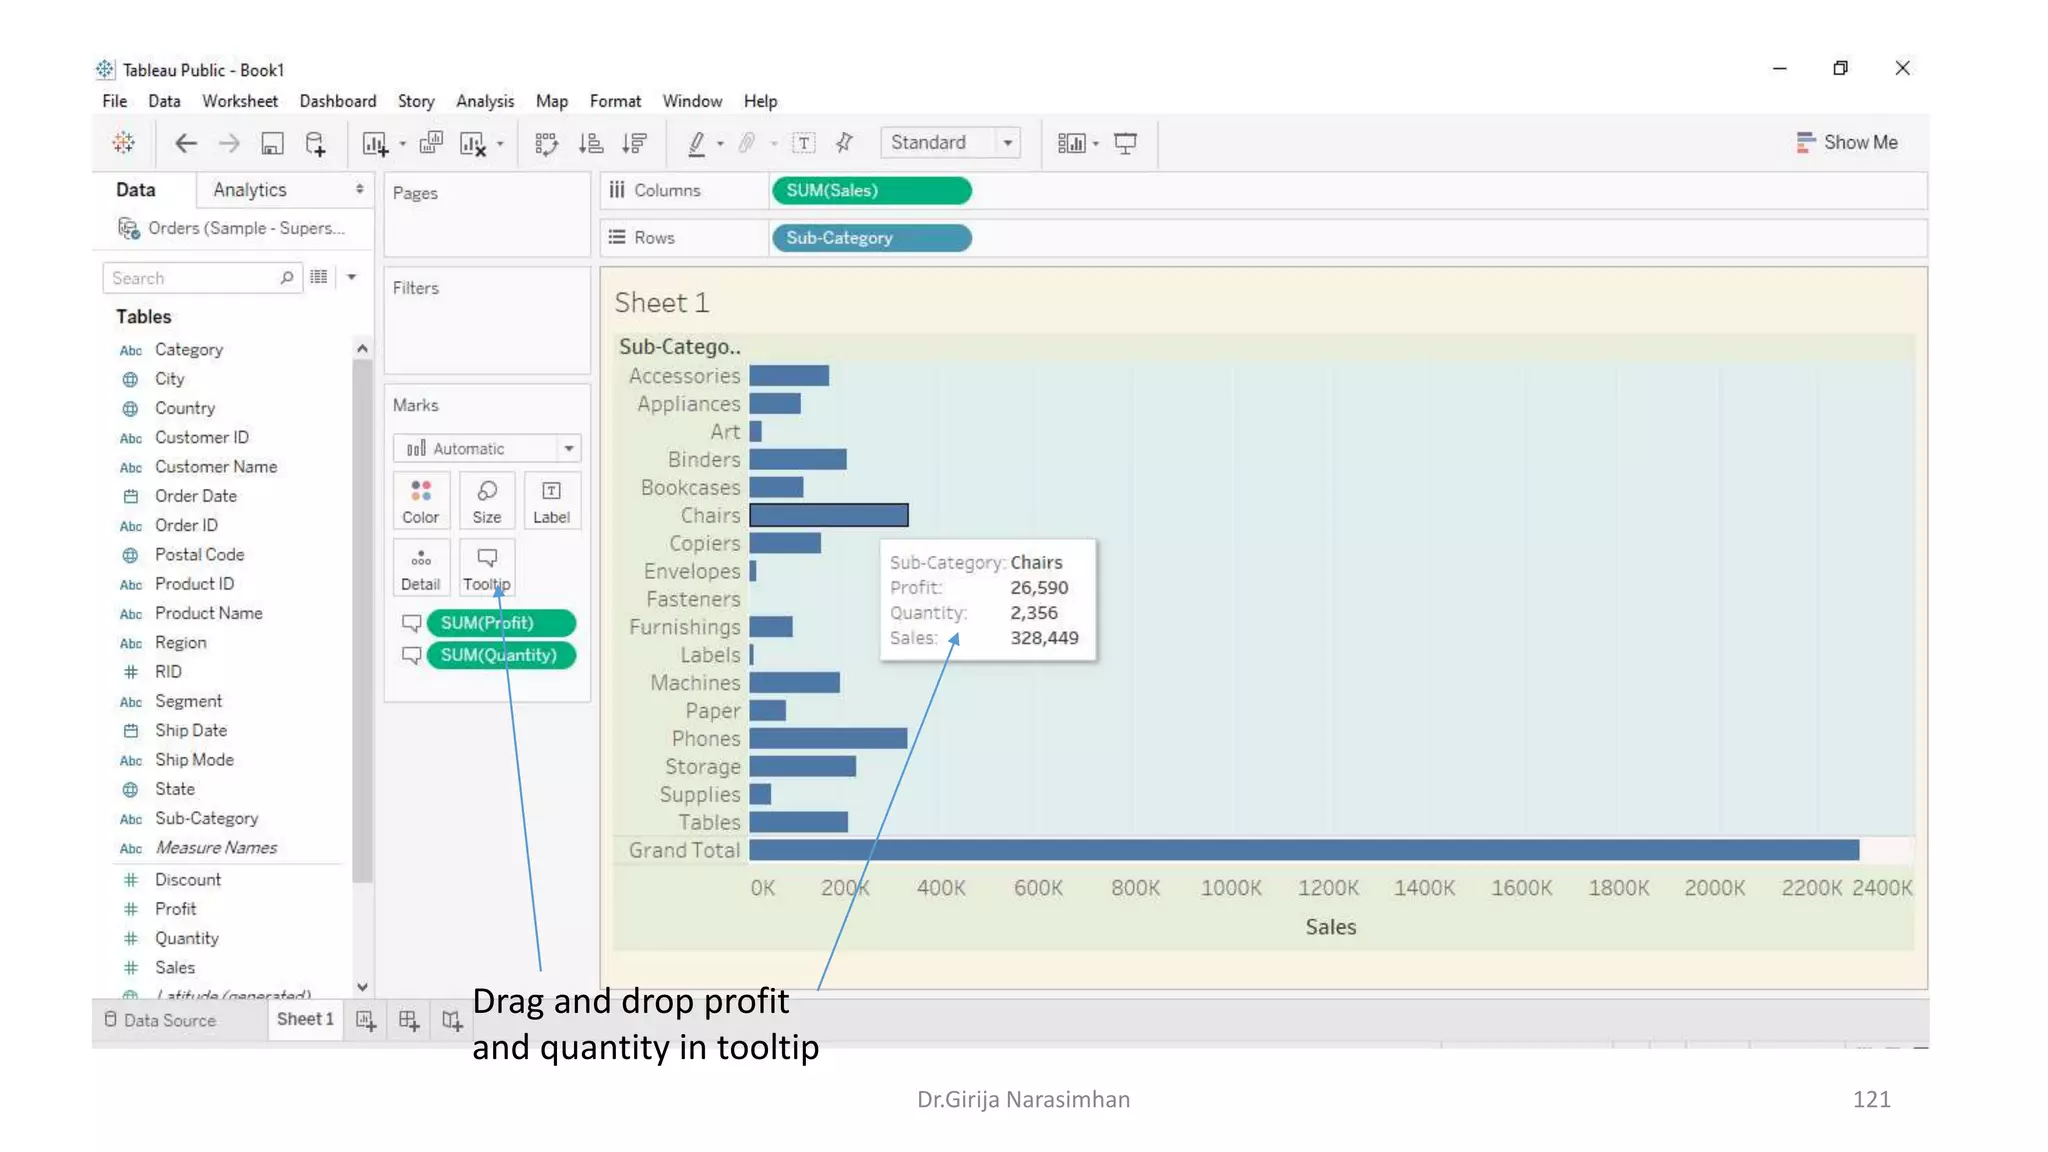Screen dimensions: 2048x1152
Task: Open dropdown arrow next to Highlight icon
Action: pos(720,144)
